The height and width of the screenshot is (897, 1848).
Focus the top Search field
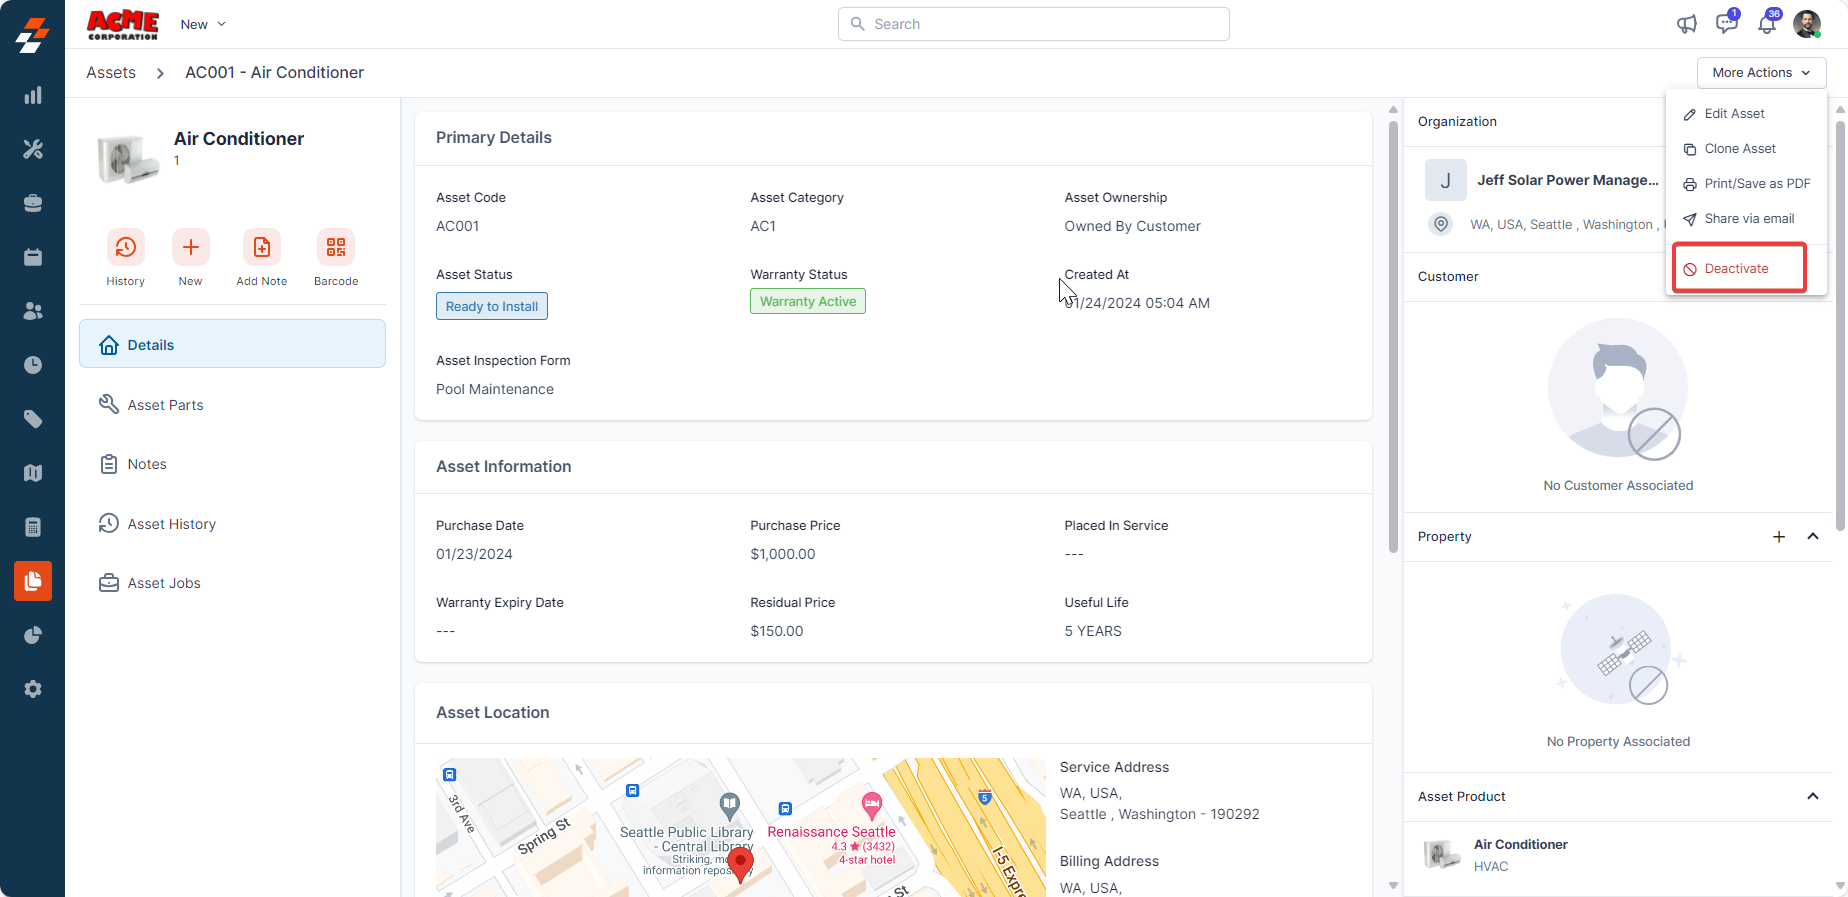[x=1034, y=24]
